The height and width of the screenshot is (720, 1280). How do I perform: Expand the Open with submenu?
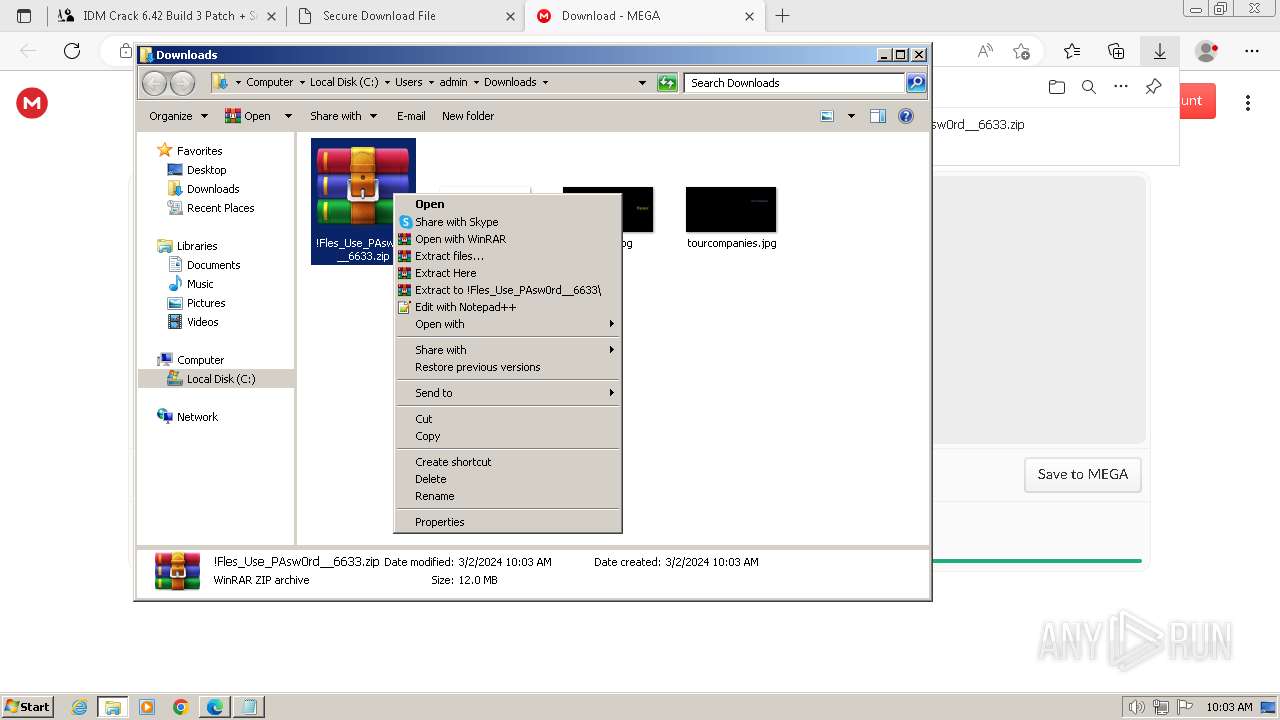point(508,324)
